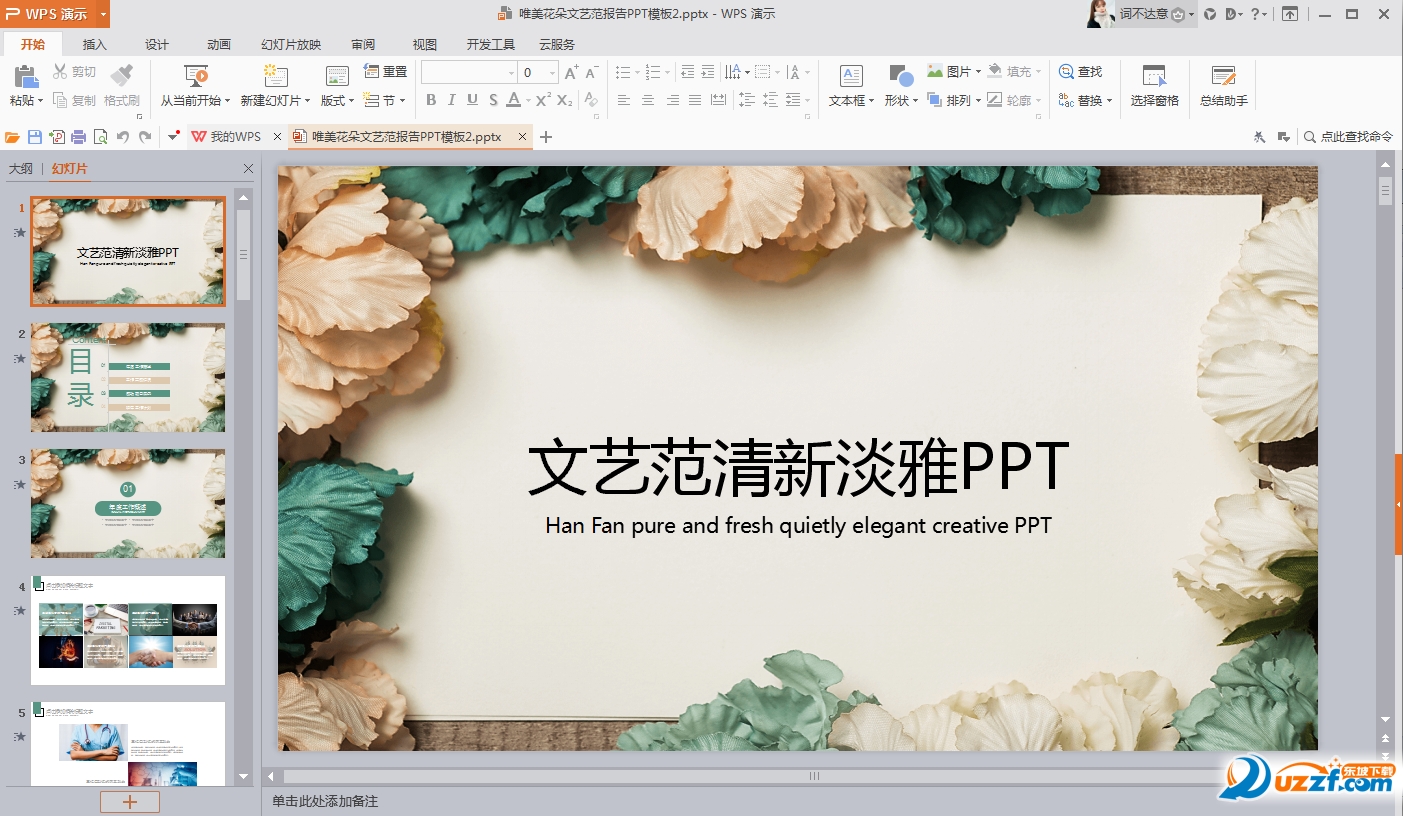Undo the last action
Screen dimensions: 1403x816
pos(123,137)
